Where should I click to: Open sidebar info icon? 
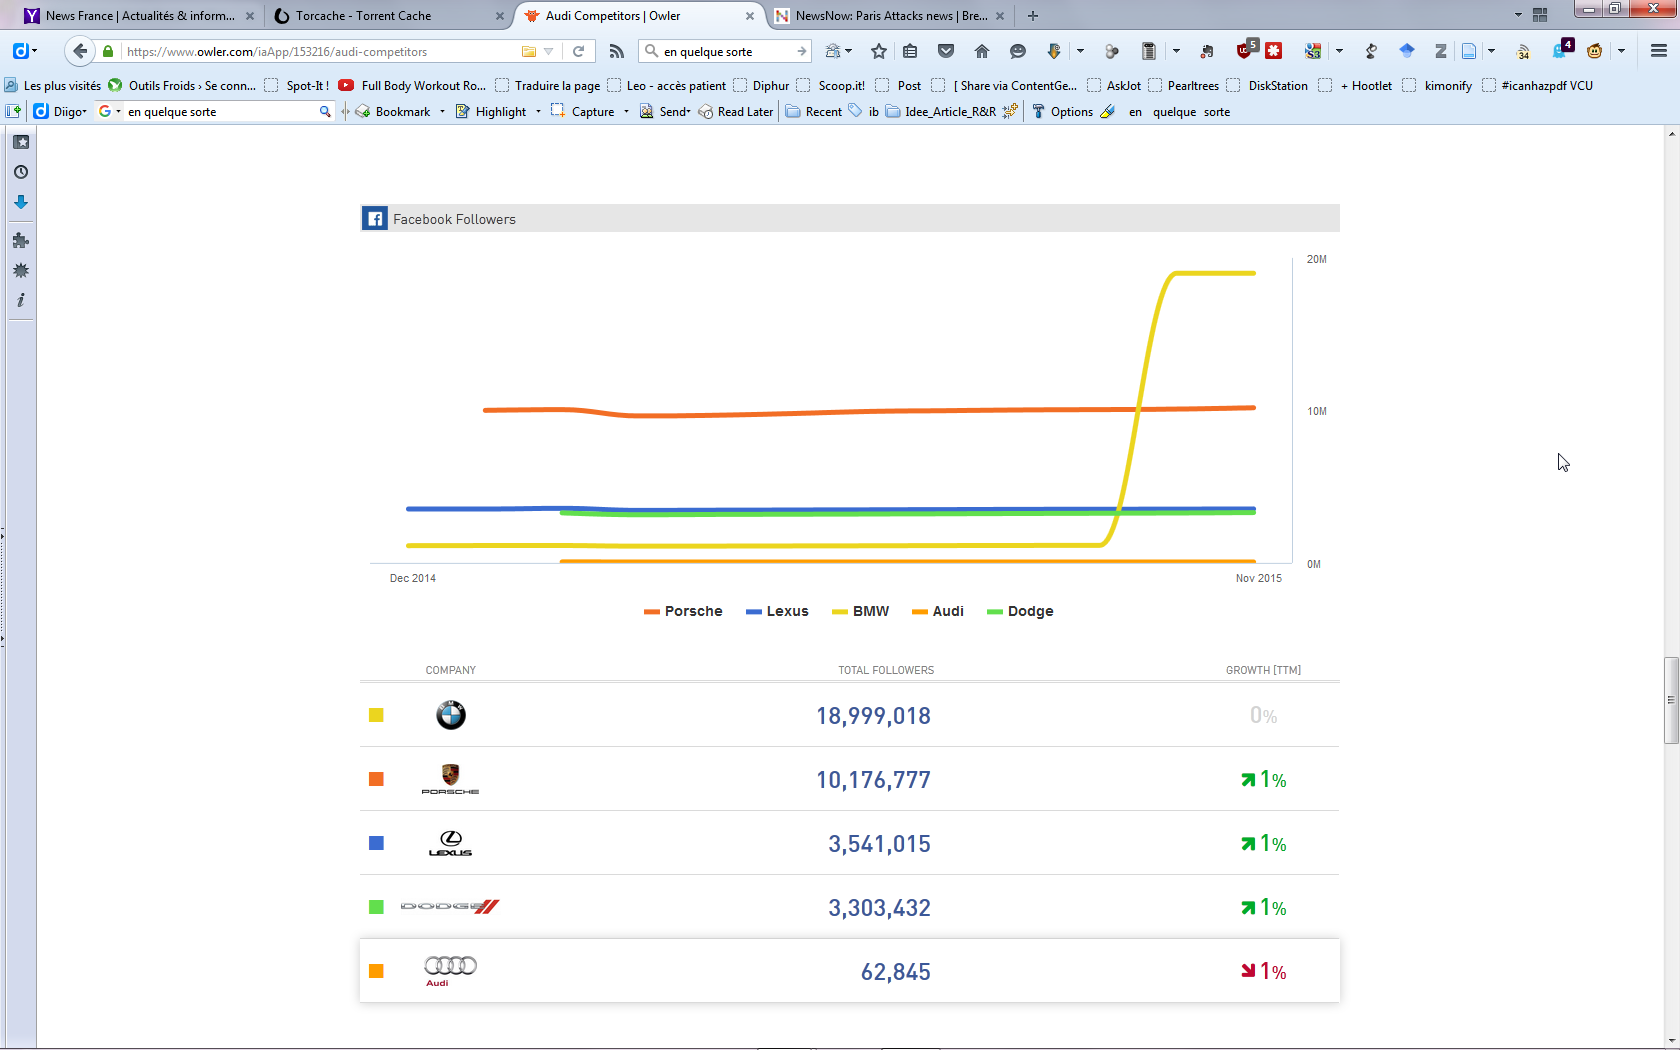point(21,300)
